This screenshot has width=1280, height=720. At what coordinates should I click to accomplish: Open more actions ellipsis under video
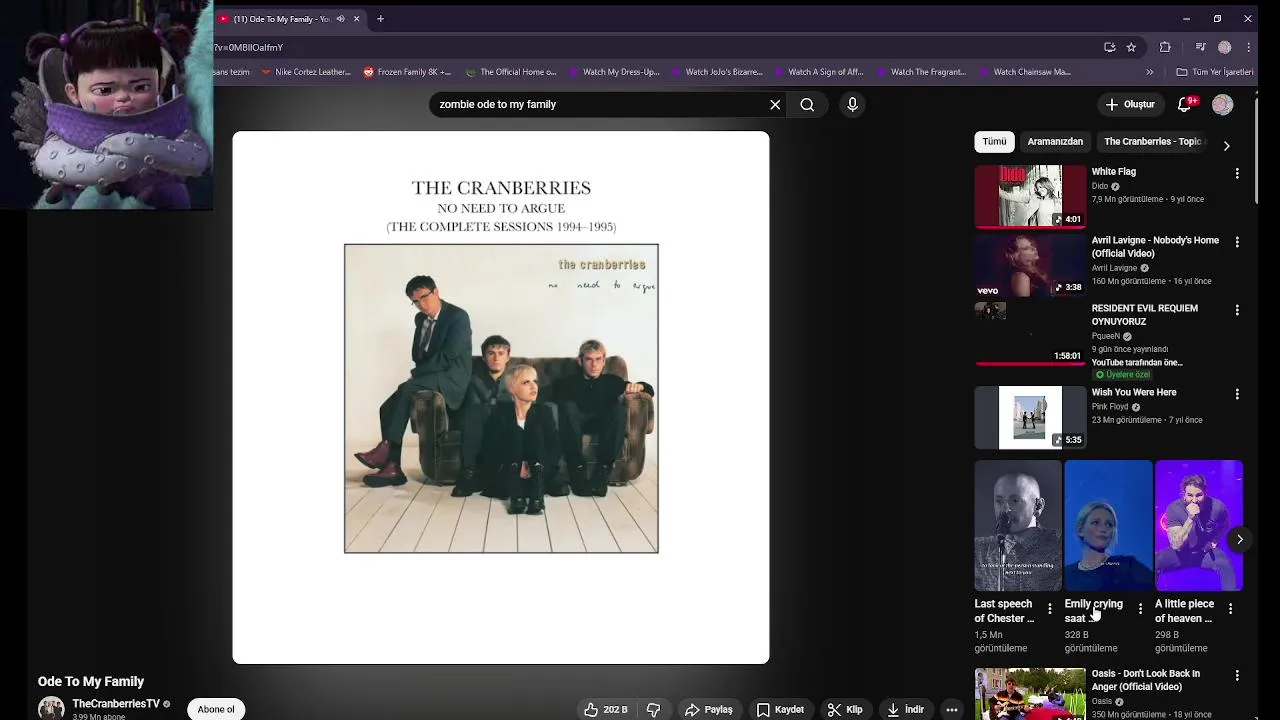[x=952, y=709]
